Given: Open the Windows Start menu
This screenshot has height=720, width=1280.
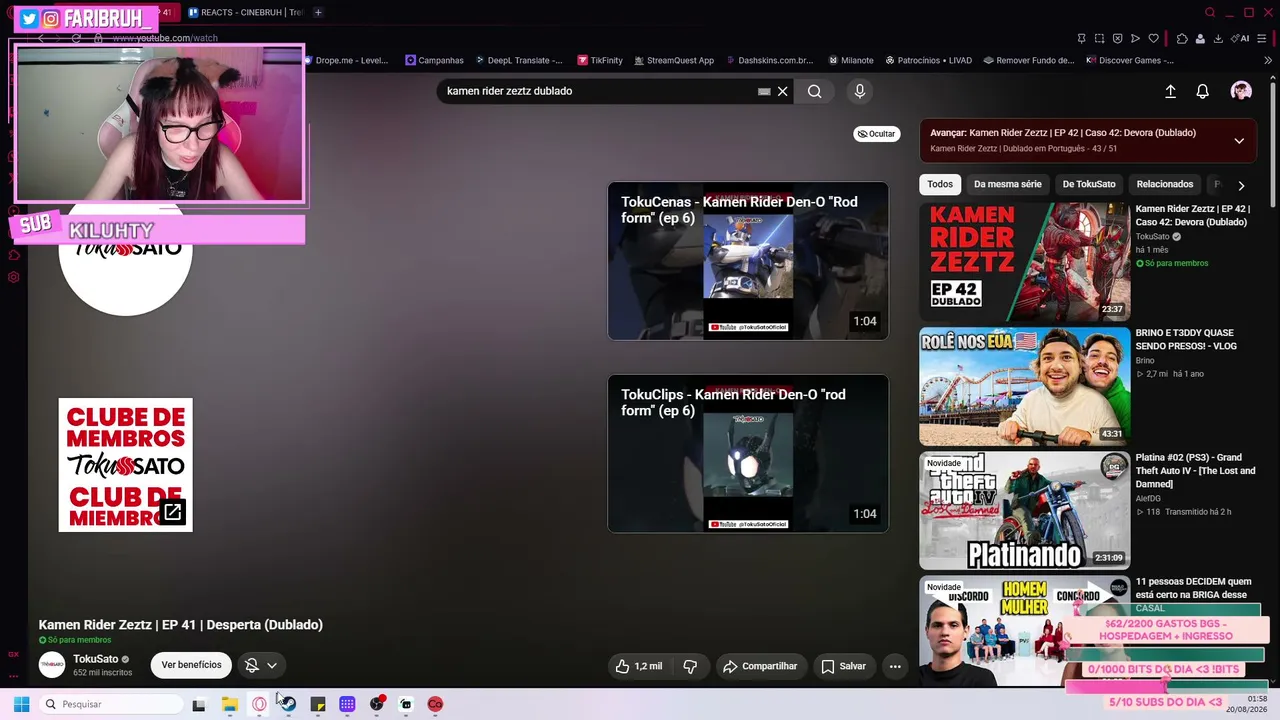Looking at the screenshot, I should pos(21,704).
